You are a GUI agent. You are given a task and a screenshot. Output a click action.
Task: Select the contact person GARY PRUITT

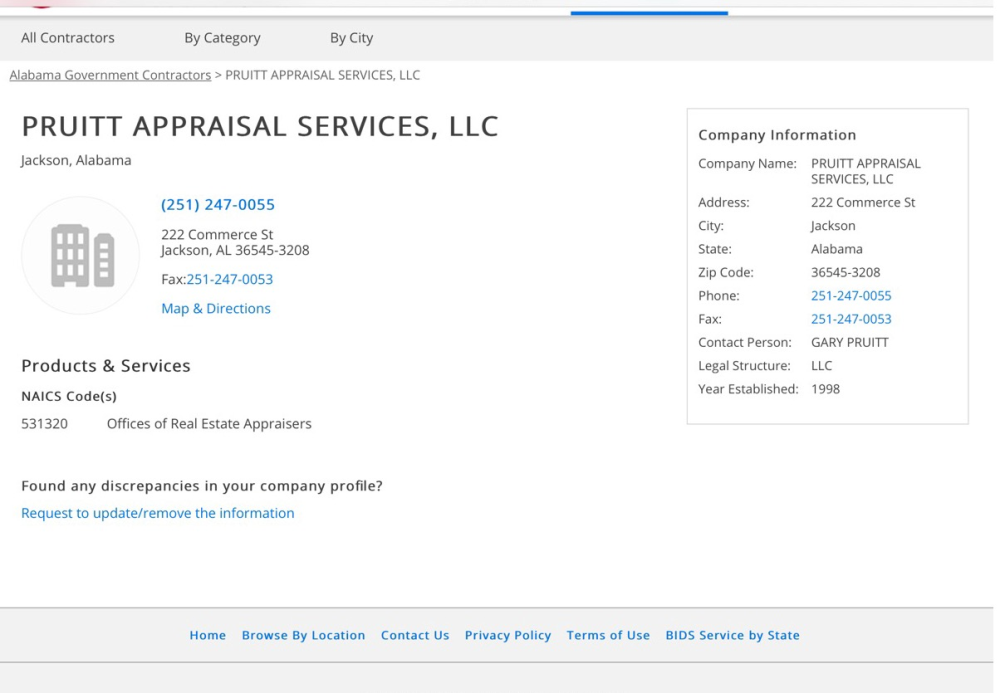pos(849,342)
